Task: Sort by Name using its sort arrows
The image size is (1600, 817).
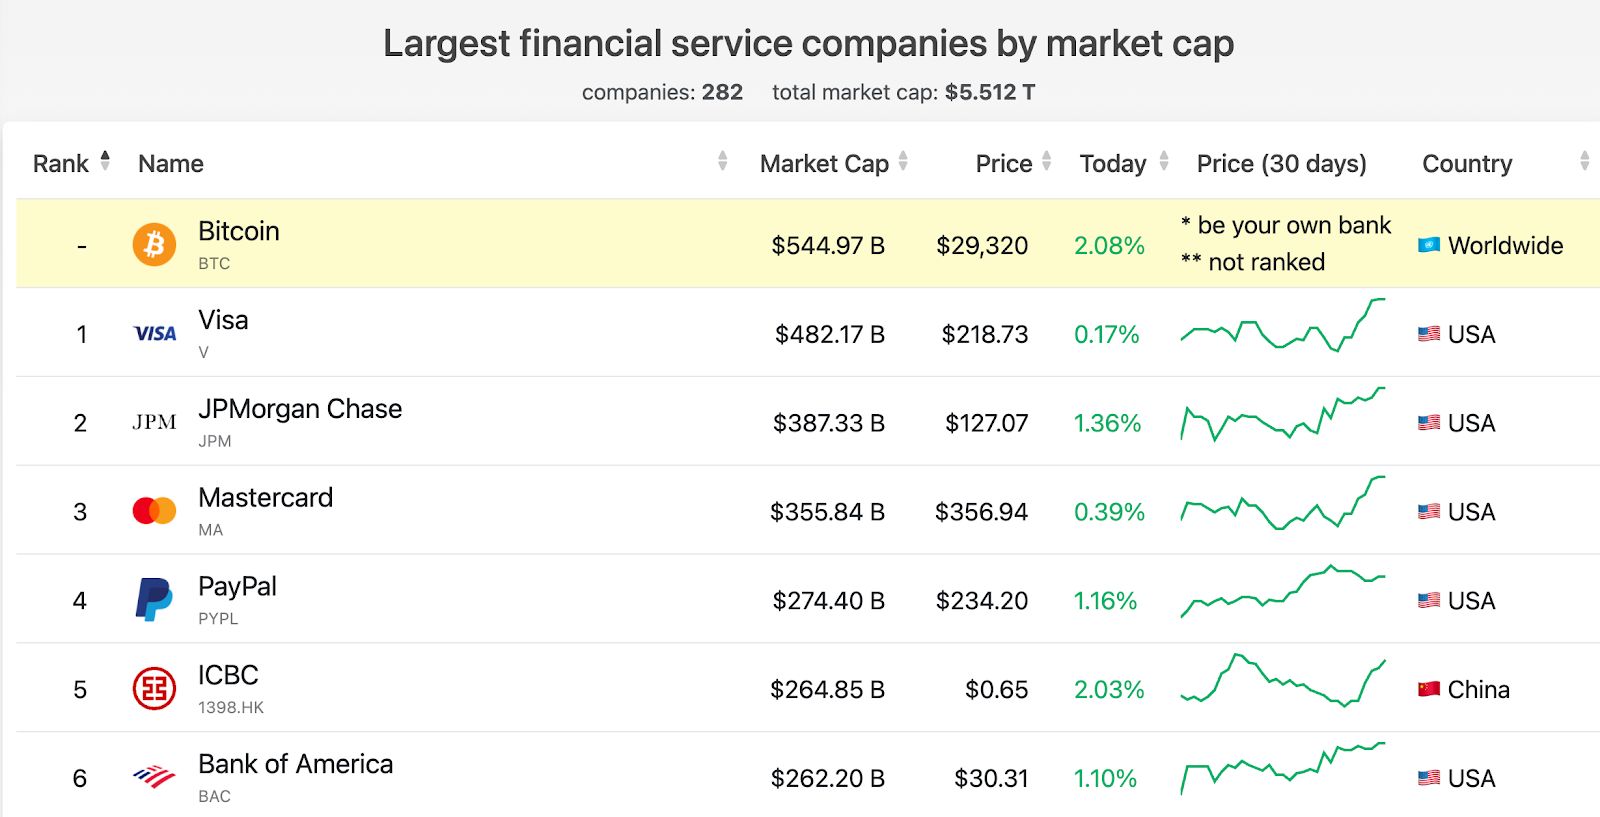Action: [x=722, y=161]
